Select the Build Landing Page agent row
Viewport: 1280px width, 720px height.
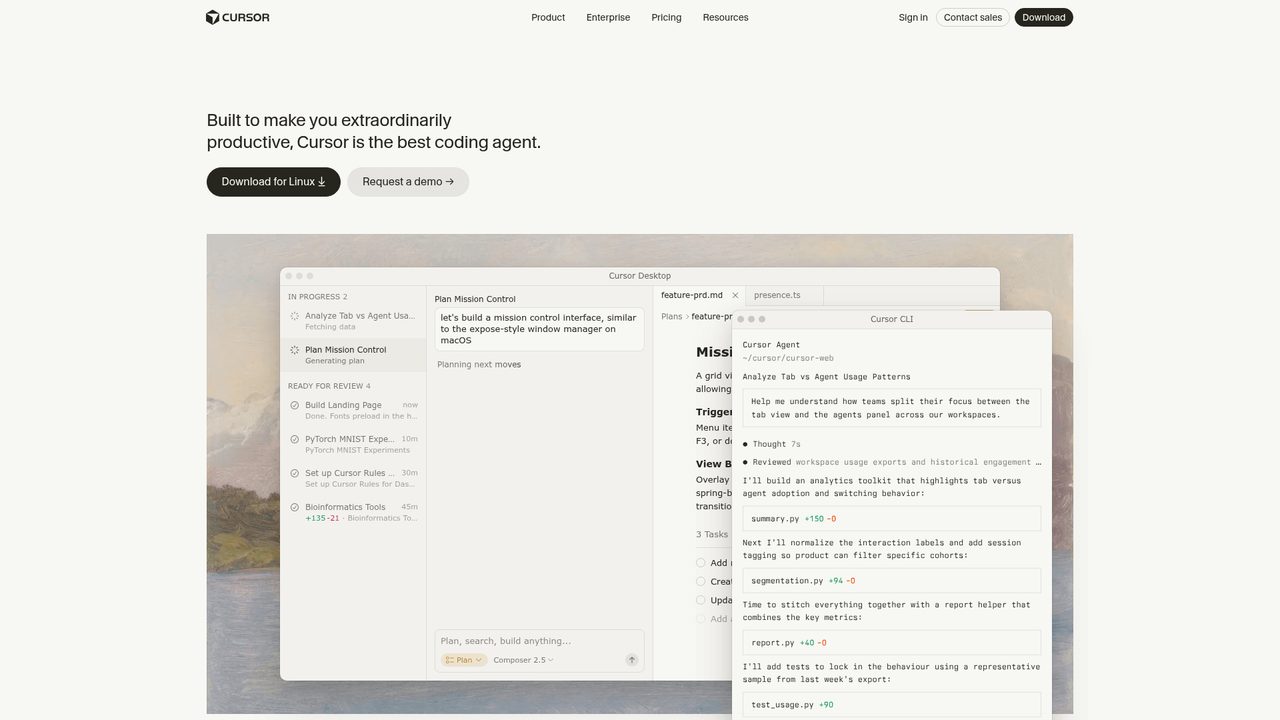353,410
